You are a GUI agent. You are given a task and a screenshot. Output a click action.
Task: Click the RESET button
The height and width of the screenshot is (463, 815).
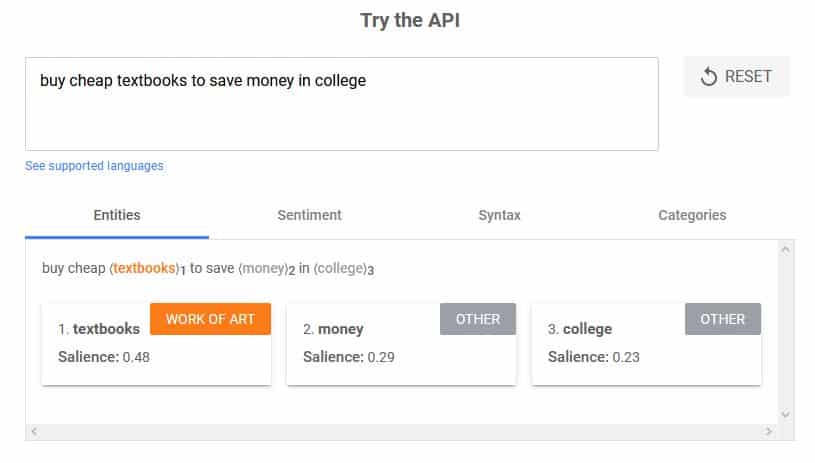coord(736,77)
